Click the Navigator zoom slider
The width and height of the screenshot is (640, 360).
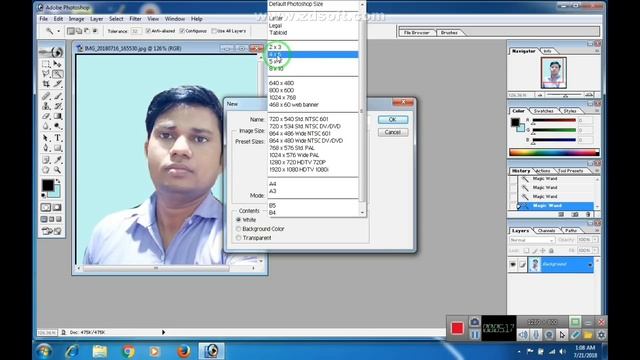(565, 95)
